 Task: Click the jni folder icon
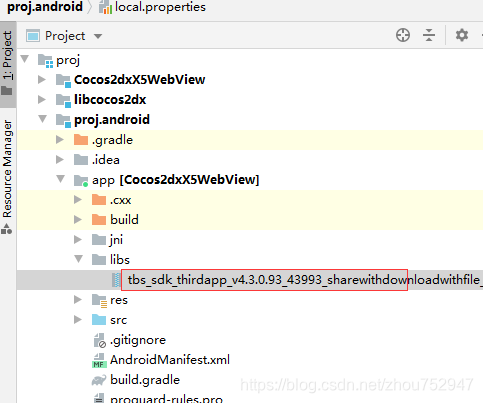[99, 240]
